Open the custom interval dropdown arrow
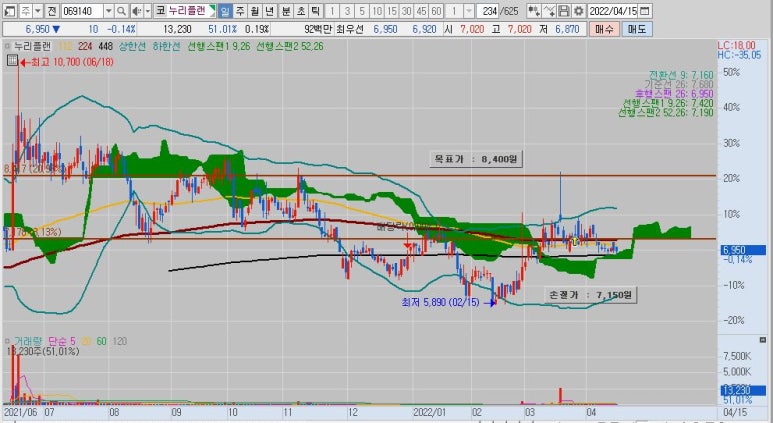Screen dimensions: 773x423 469,10
